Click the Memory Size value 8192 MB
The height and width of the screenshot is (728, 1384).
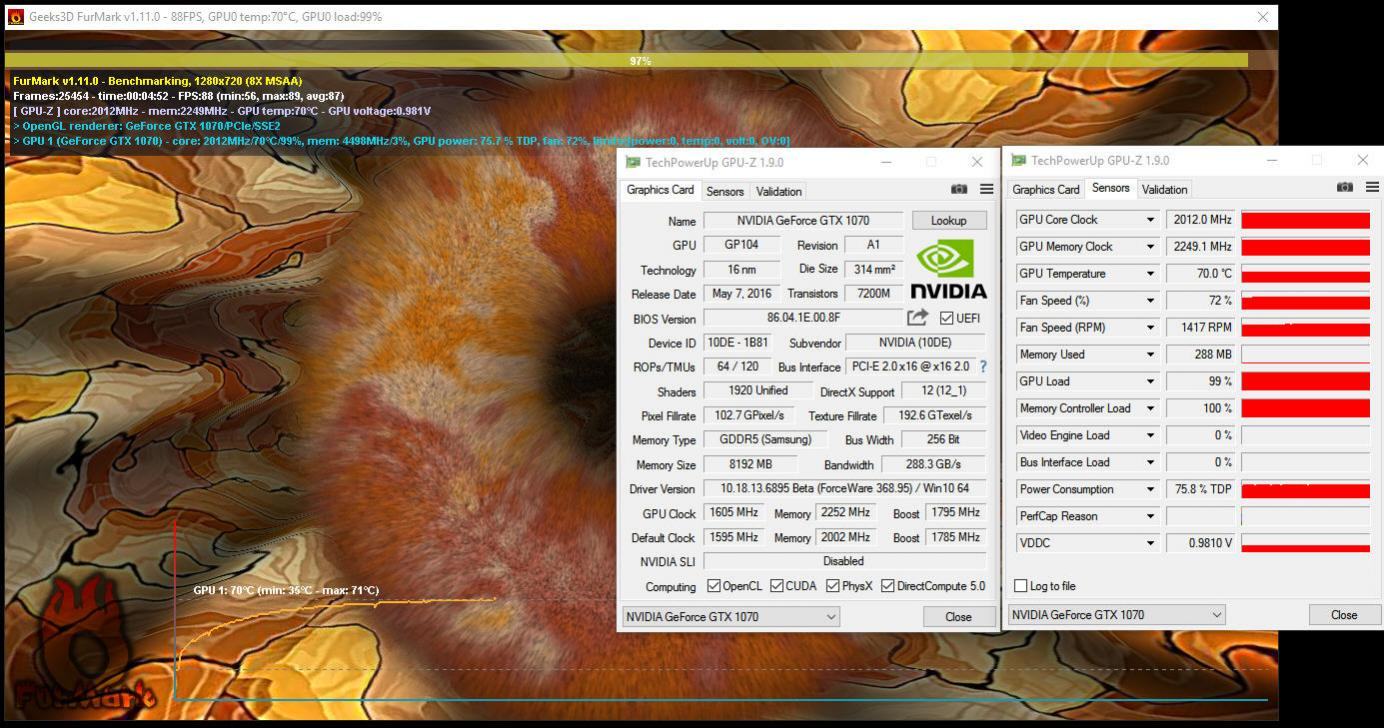click(751, 464)
